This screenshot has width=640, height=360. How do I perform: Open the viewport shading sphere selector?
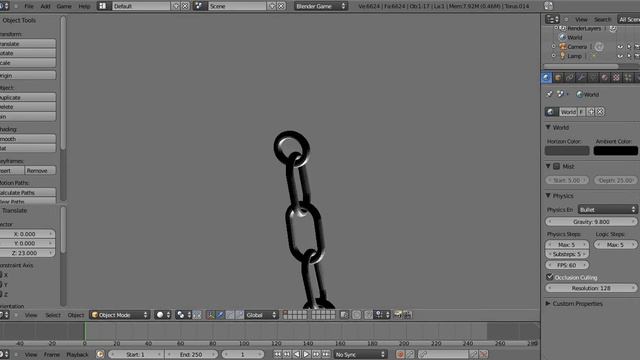point(163,315)
